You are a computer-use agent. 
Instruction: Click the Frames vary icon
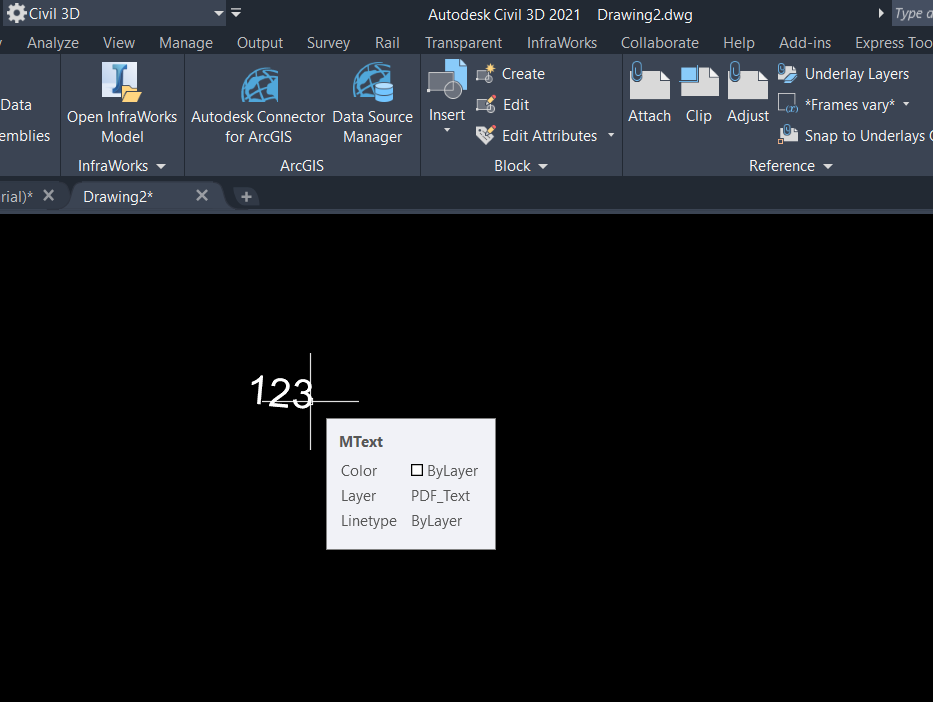[788, 104]
